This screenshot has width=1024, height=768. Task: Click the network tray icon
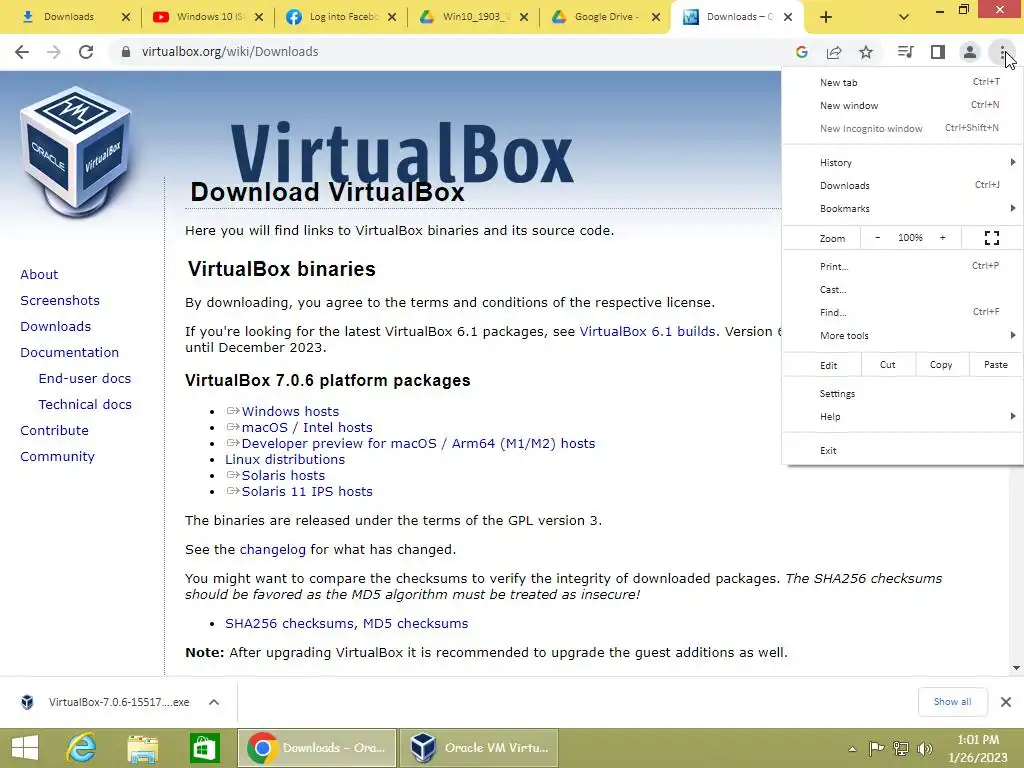click(x=901, y=748)
